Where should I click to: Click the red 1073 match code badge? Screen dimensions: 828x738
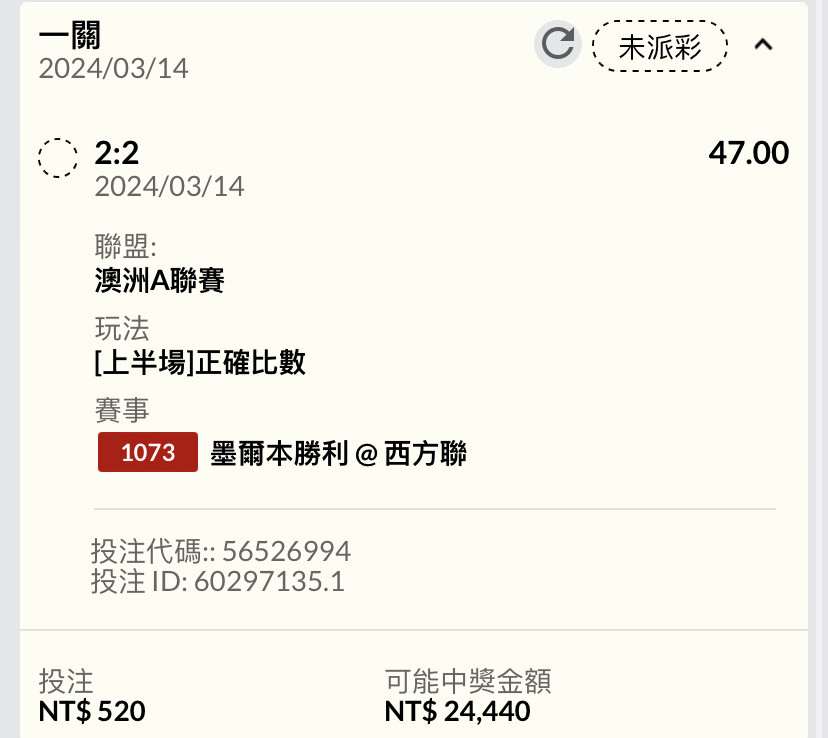(148, 452)
